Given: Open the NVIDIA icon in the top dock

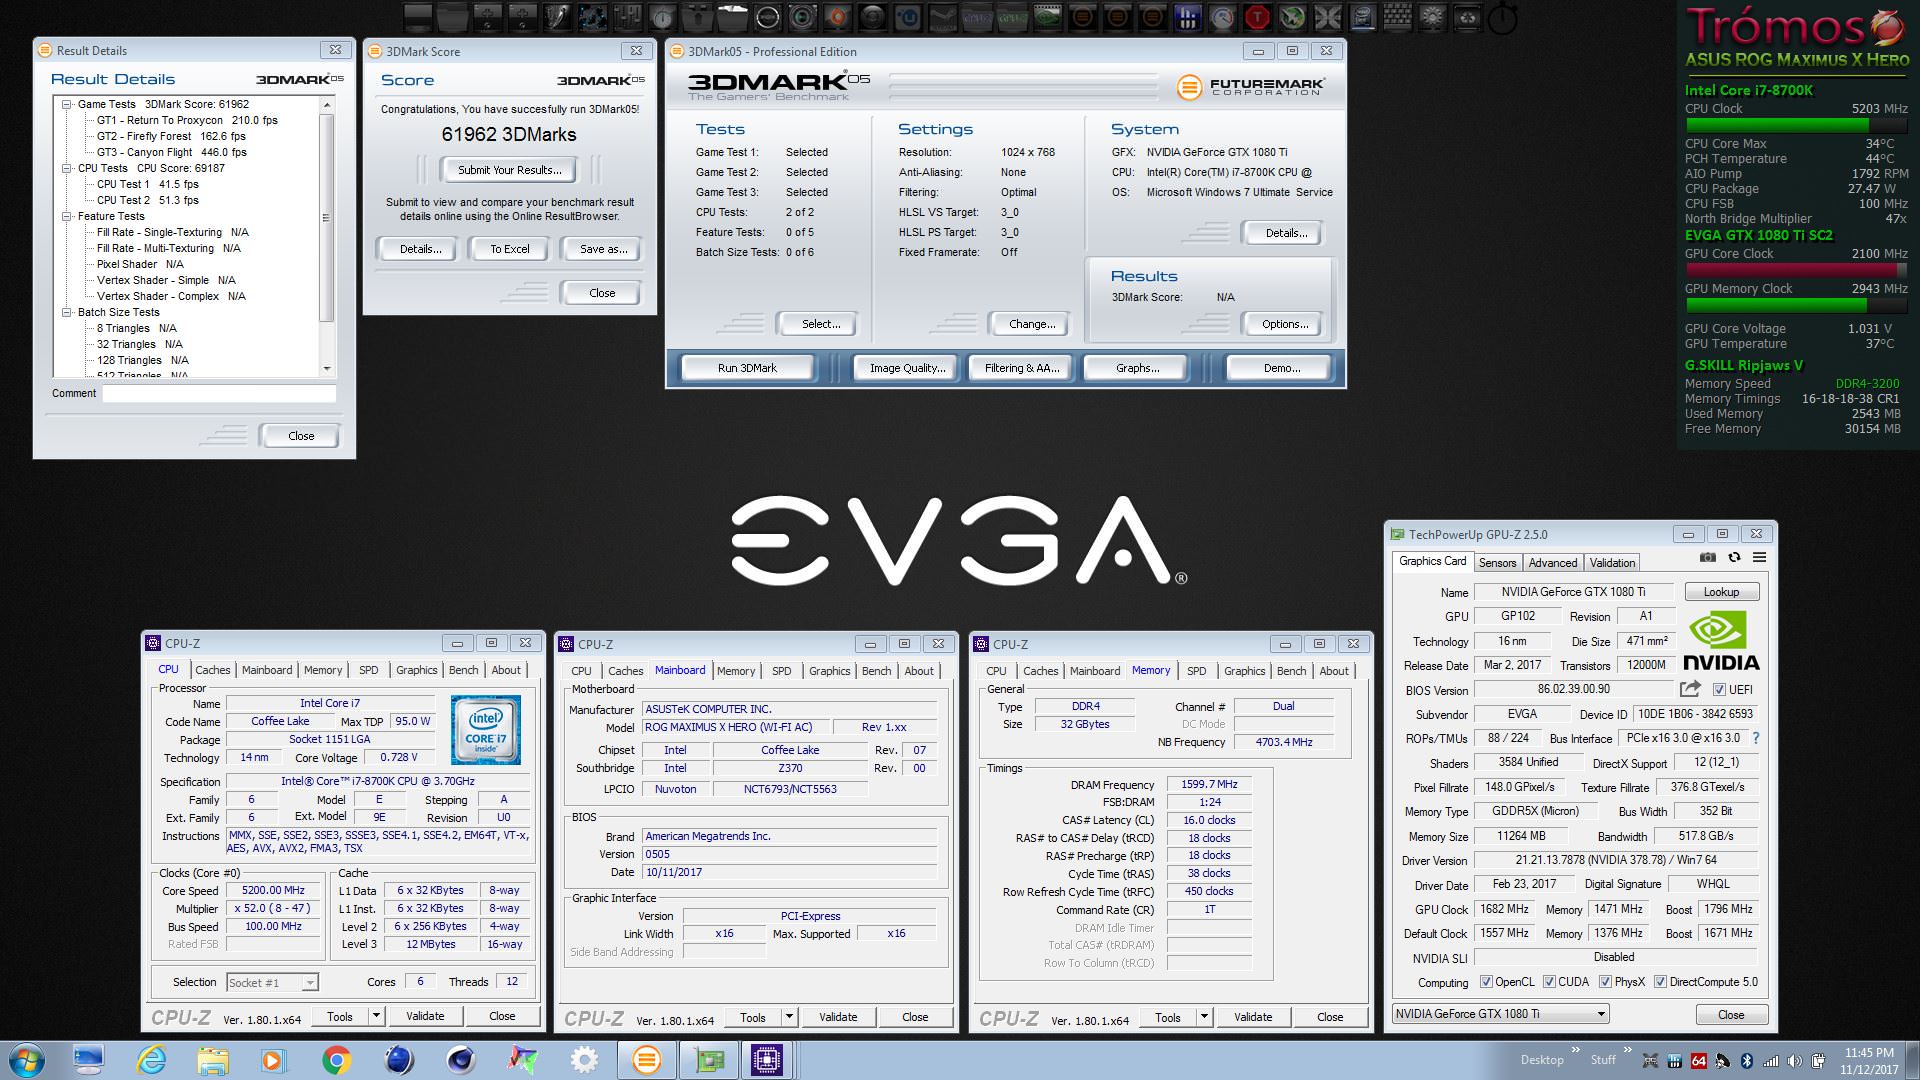Looking at the screenshot, I should [x=1047, y=17].
